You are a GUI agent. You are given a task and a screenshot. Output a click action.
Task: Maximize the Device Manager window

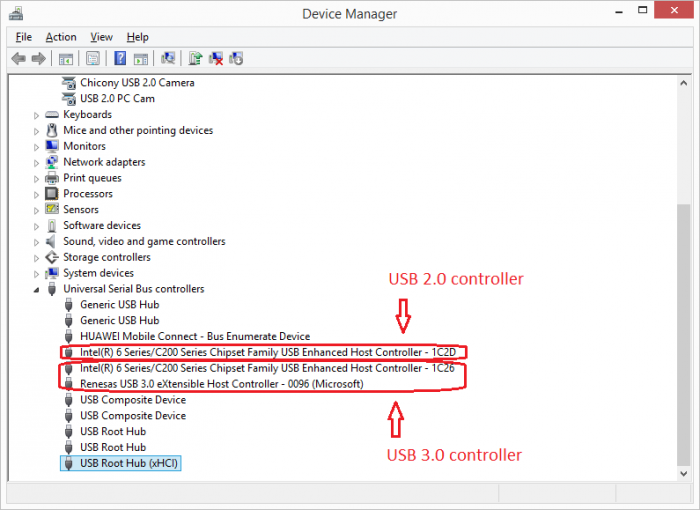pos(642,10)
